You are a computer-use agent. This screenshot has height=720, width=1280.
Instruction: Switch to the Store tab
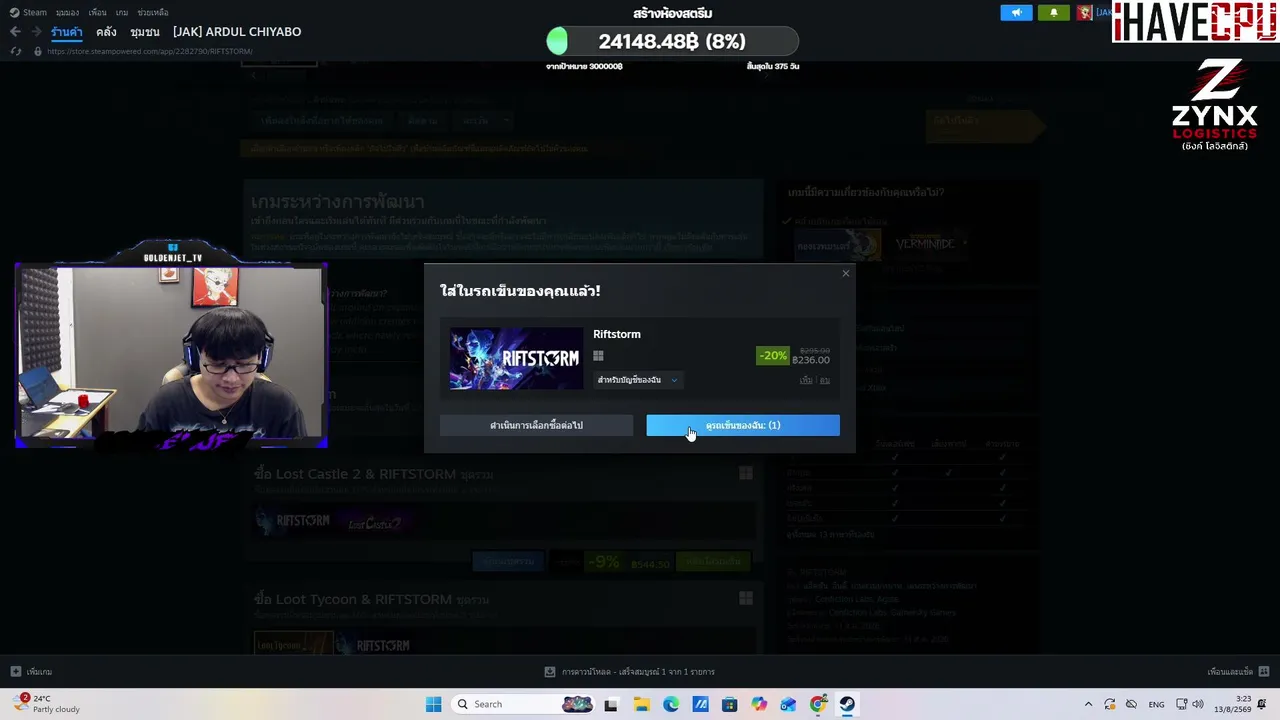[x=67, y=32]
